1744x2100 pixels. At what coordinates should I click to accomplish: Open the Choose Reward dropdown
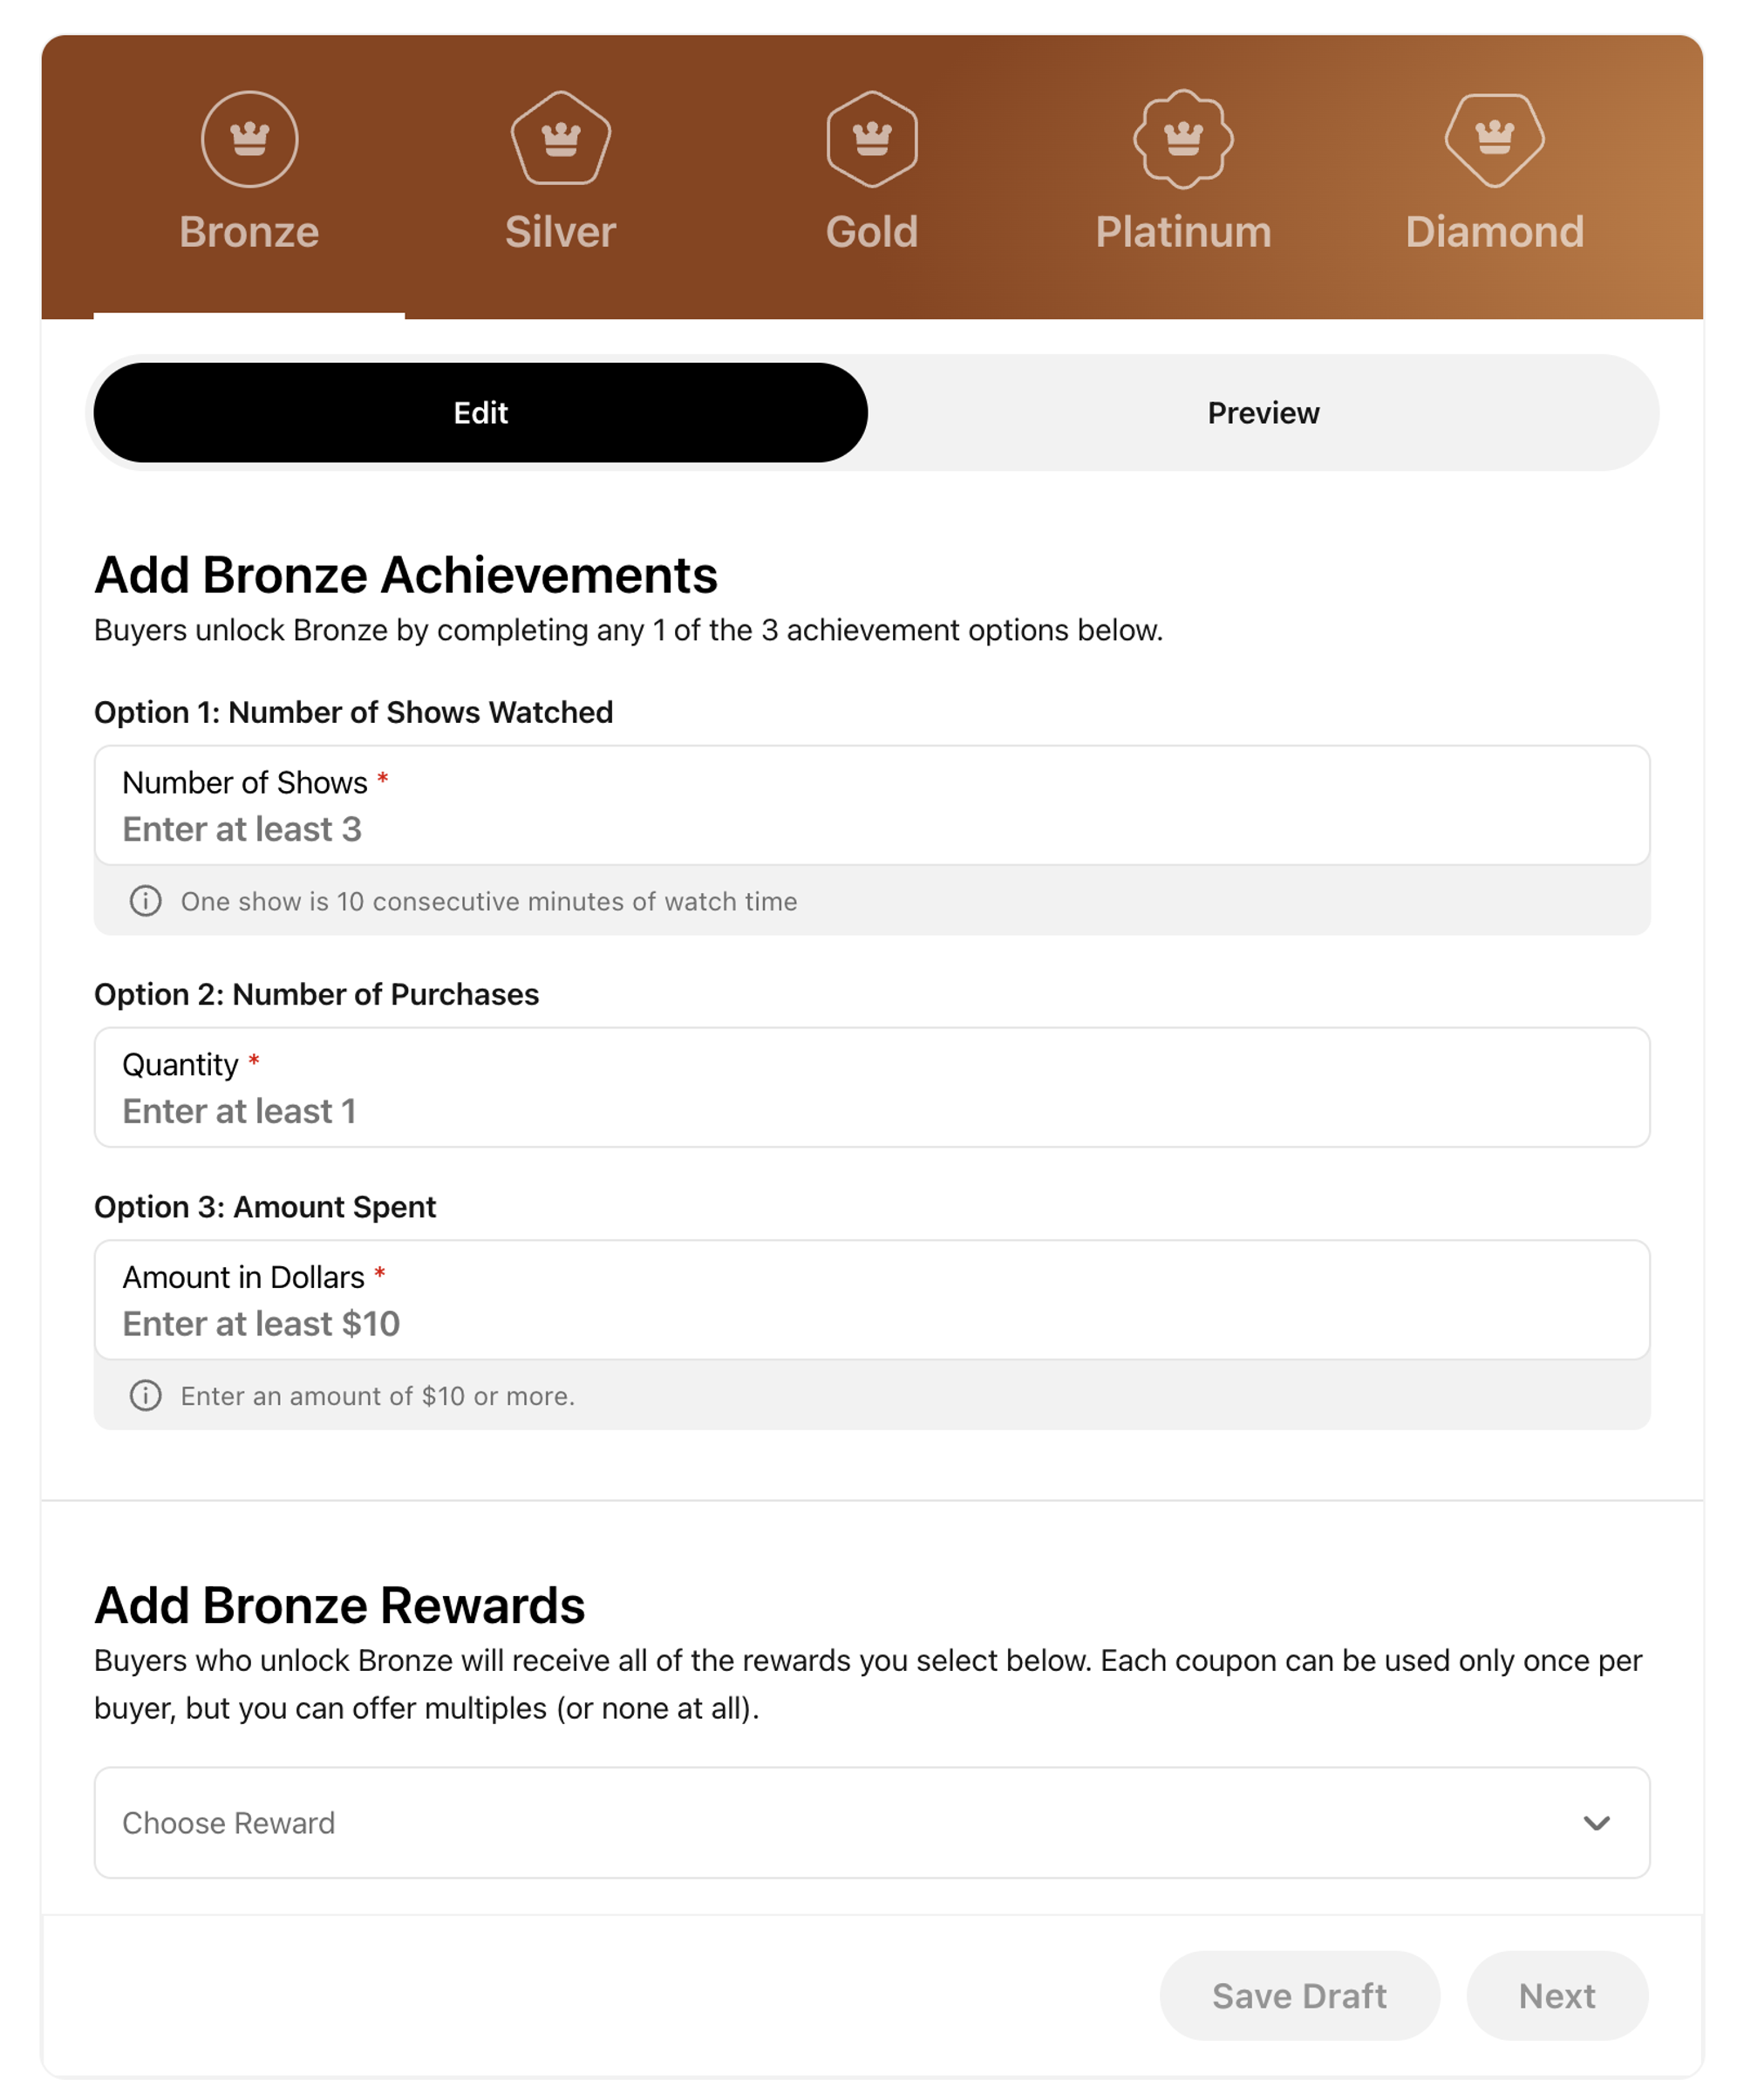coord(870,1823)
